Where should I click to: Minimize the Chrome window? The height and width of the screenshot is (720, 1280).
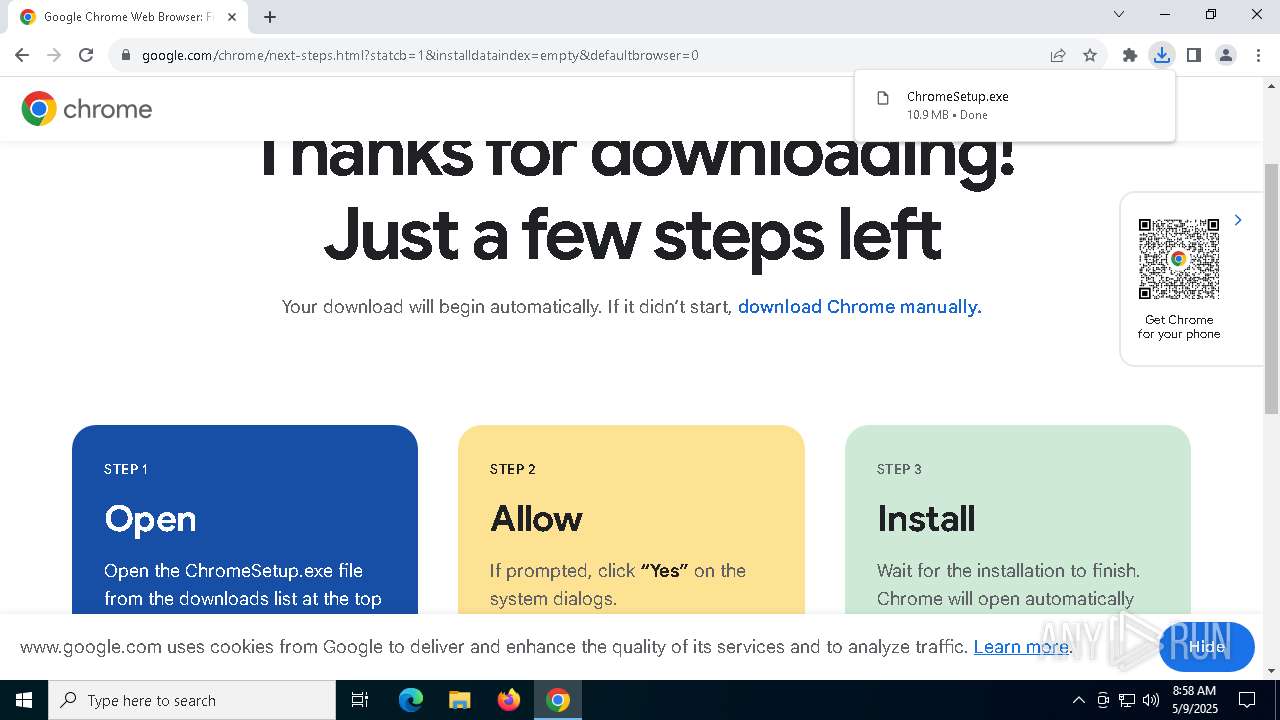click(x=1165, y=14)
